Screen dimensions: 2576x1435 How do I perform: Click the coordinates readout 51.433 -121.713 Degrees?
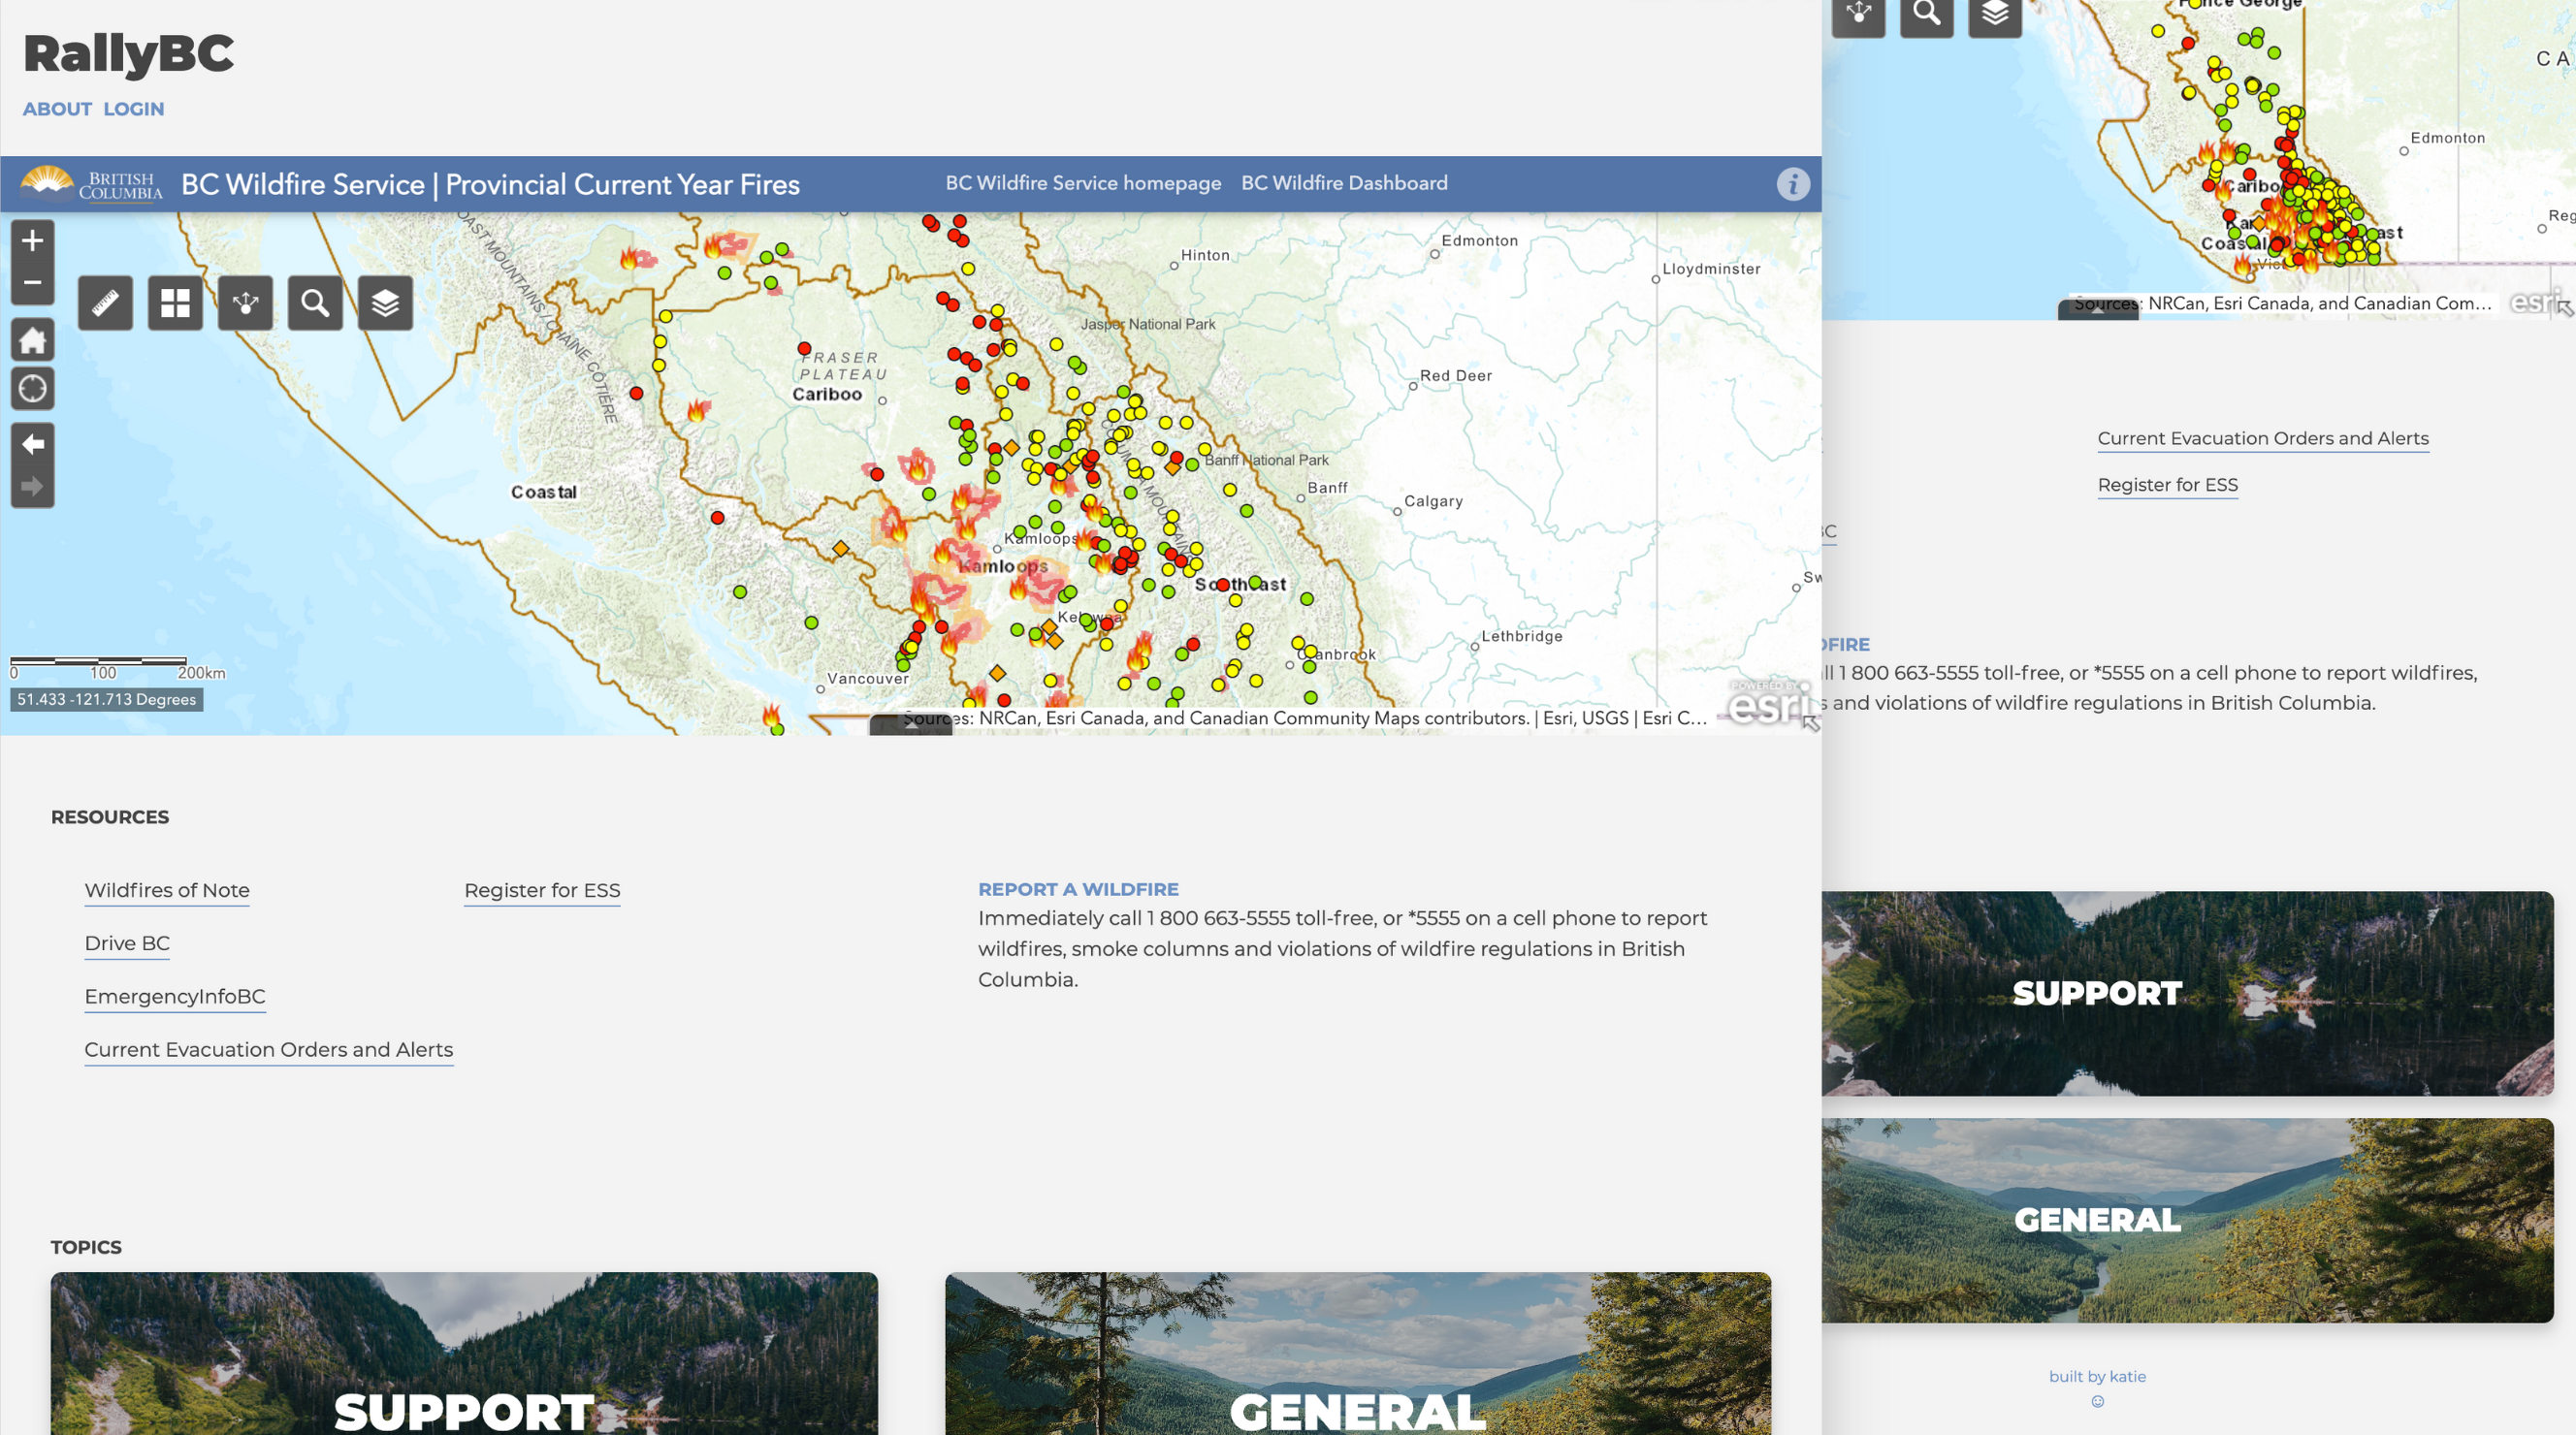[x=107, y=699]
